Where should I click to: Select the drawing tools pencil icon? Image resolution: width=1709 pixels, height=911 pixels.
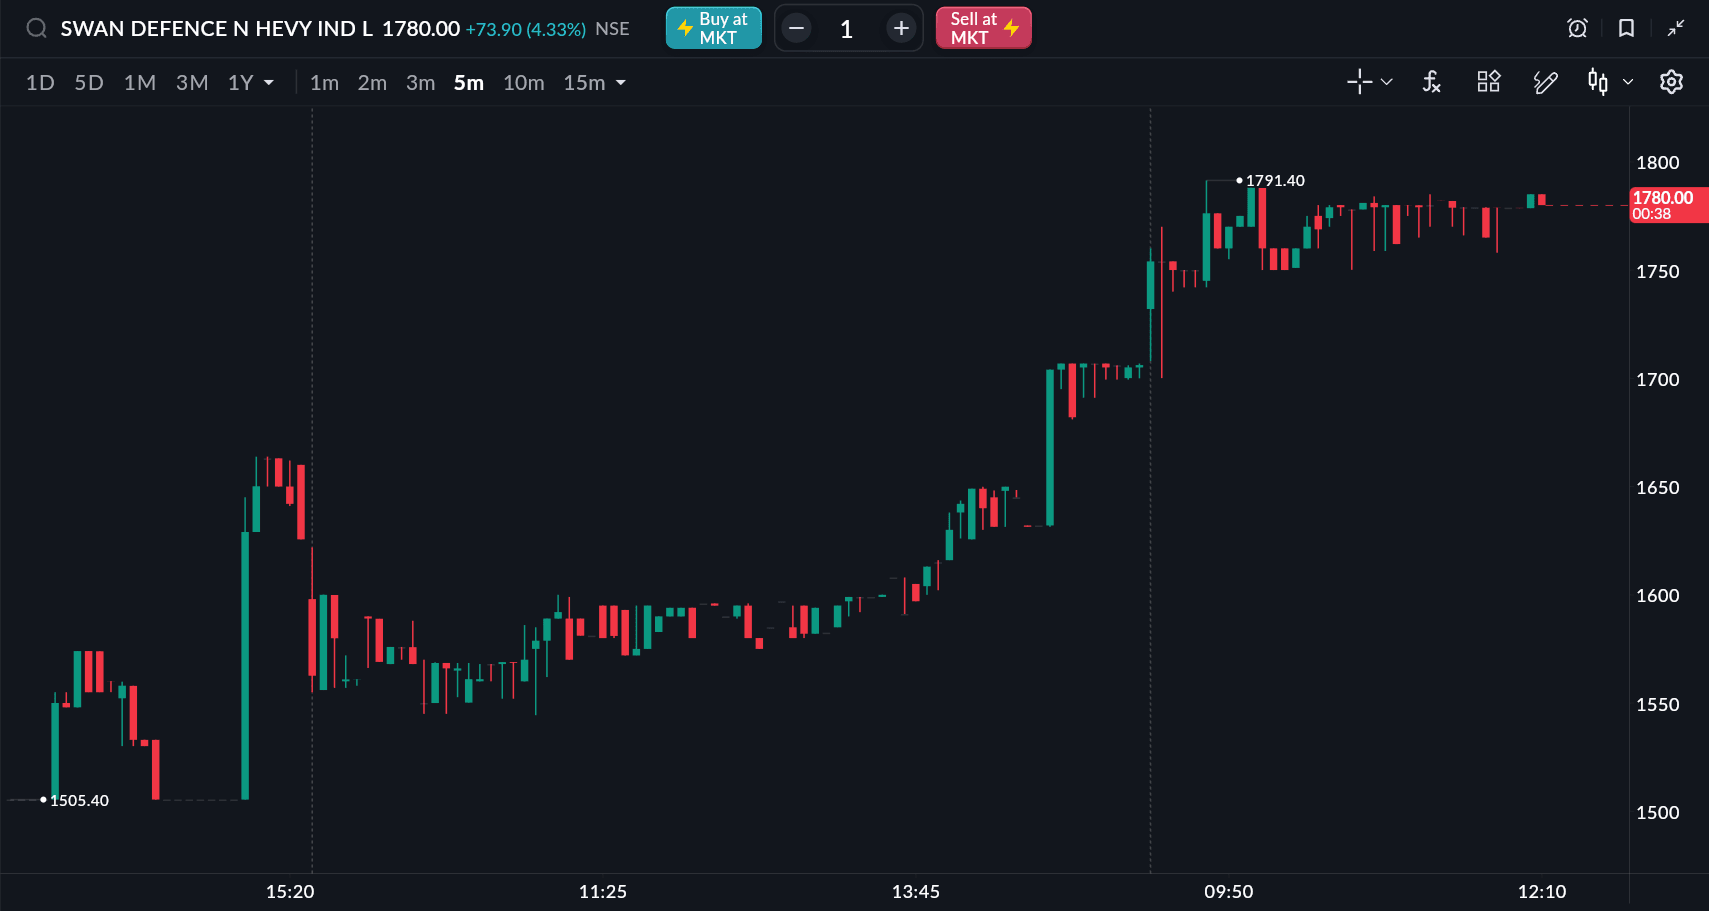1545,82
